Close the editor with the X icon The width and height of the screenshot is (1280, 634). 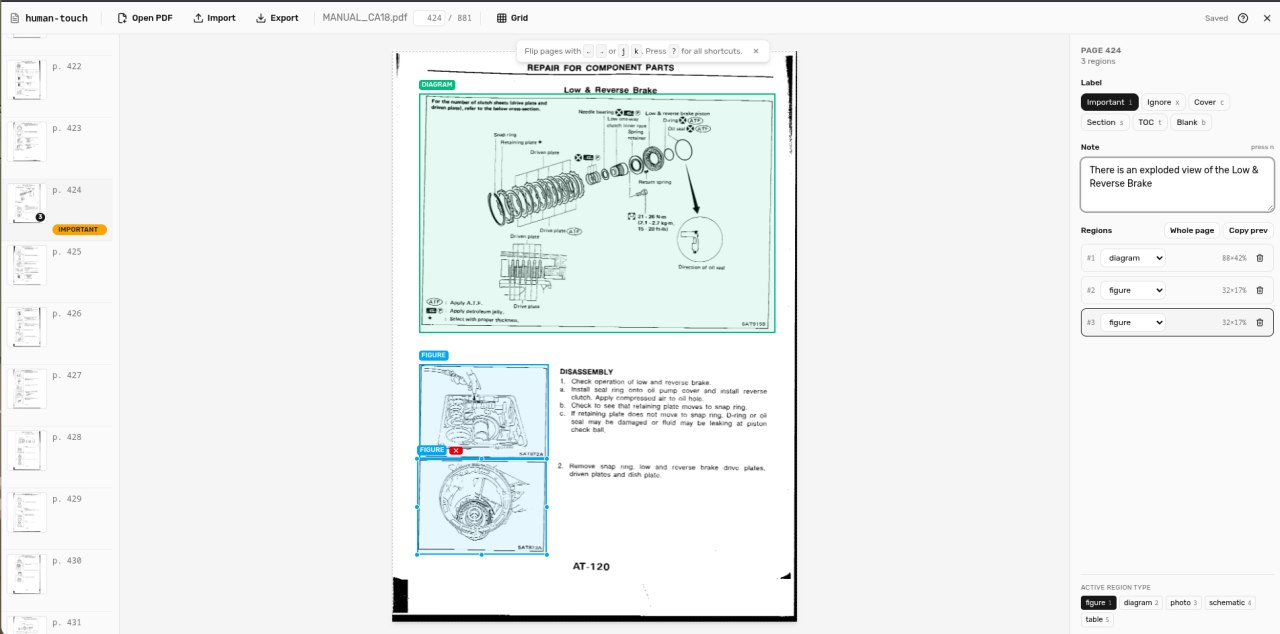(x=1266, y=18)
